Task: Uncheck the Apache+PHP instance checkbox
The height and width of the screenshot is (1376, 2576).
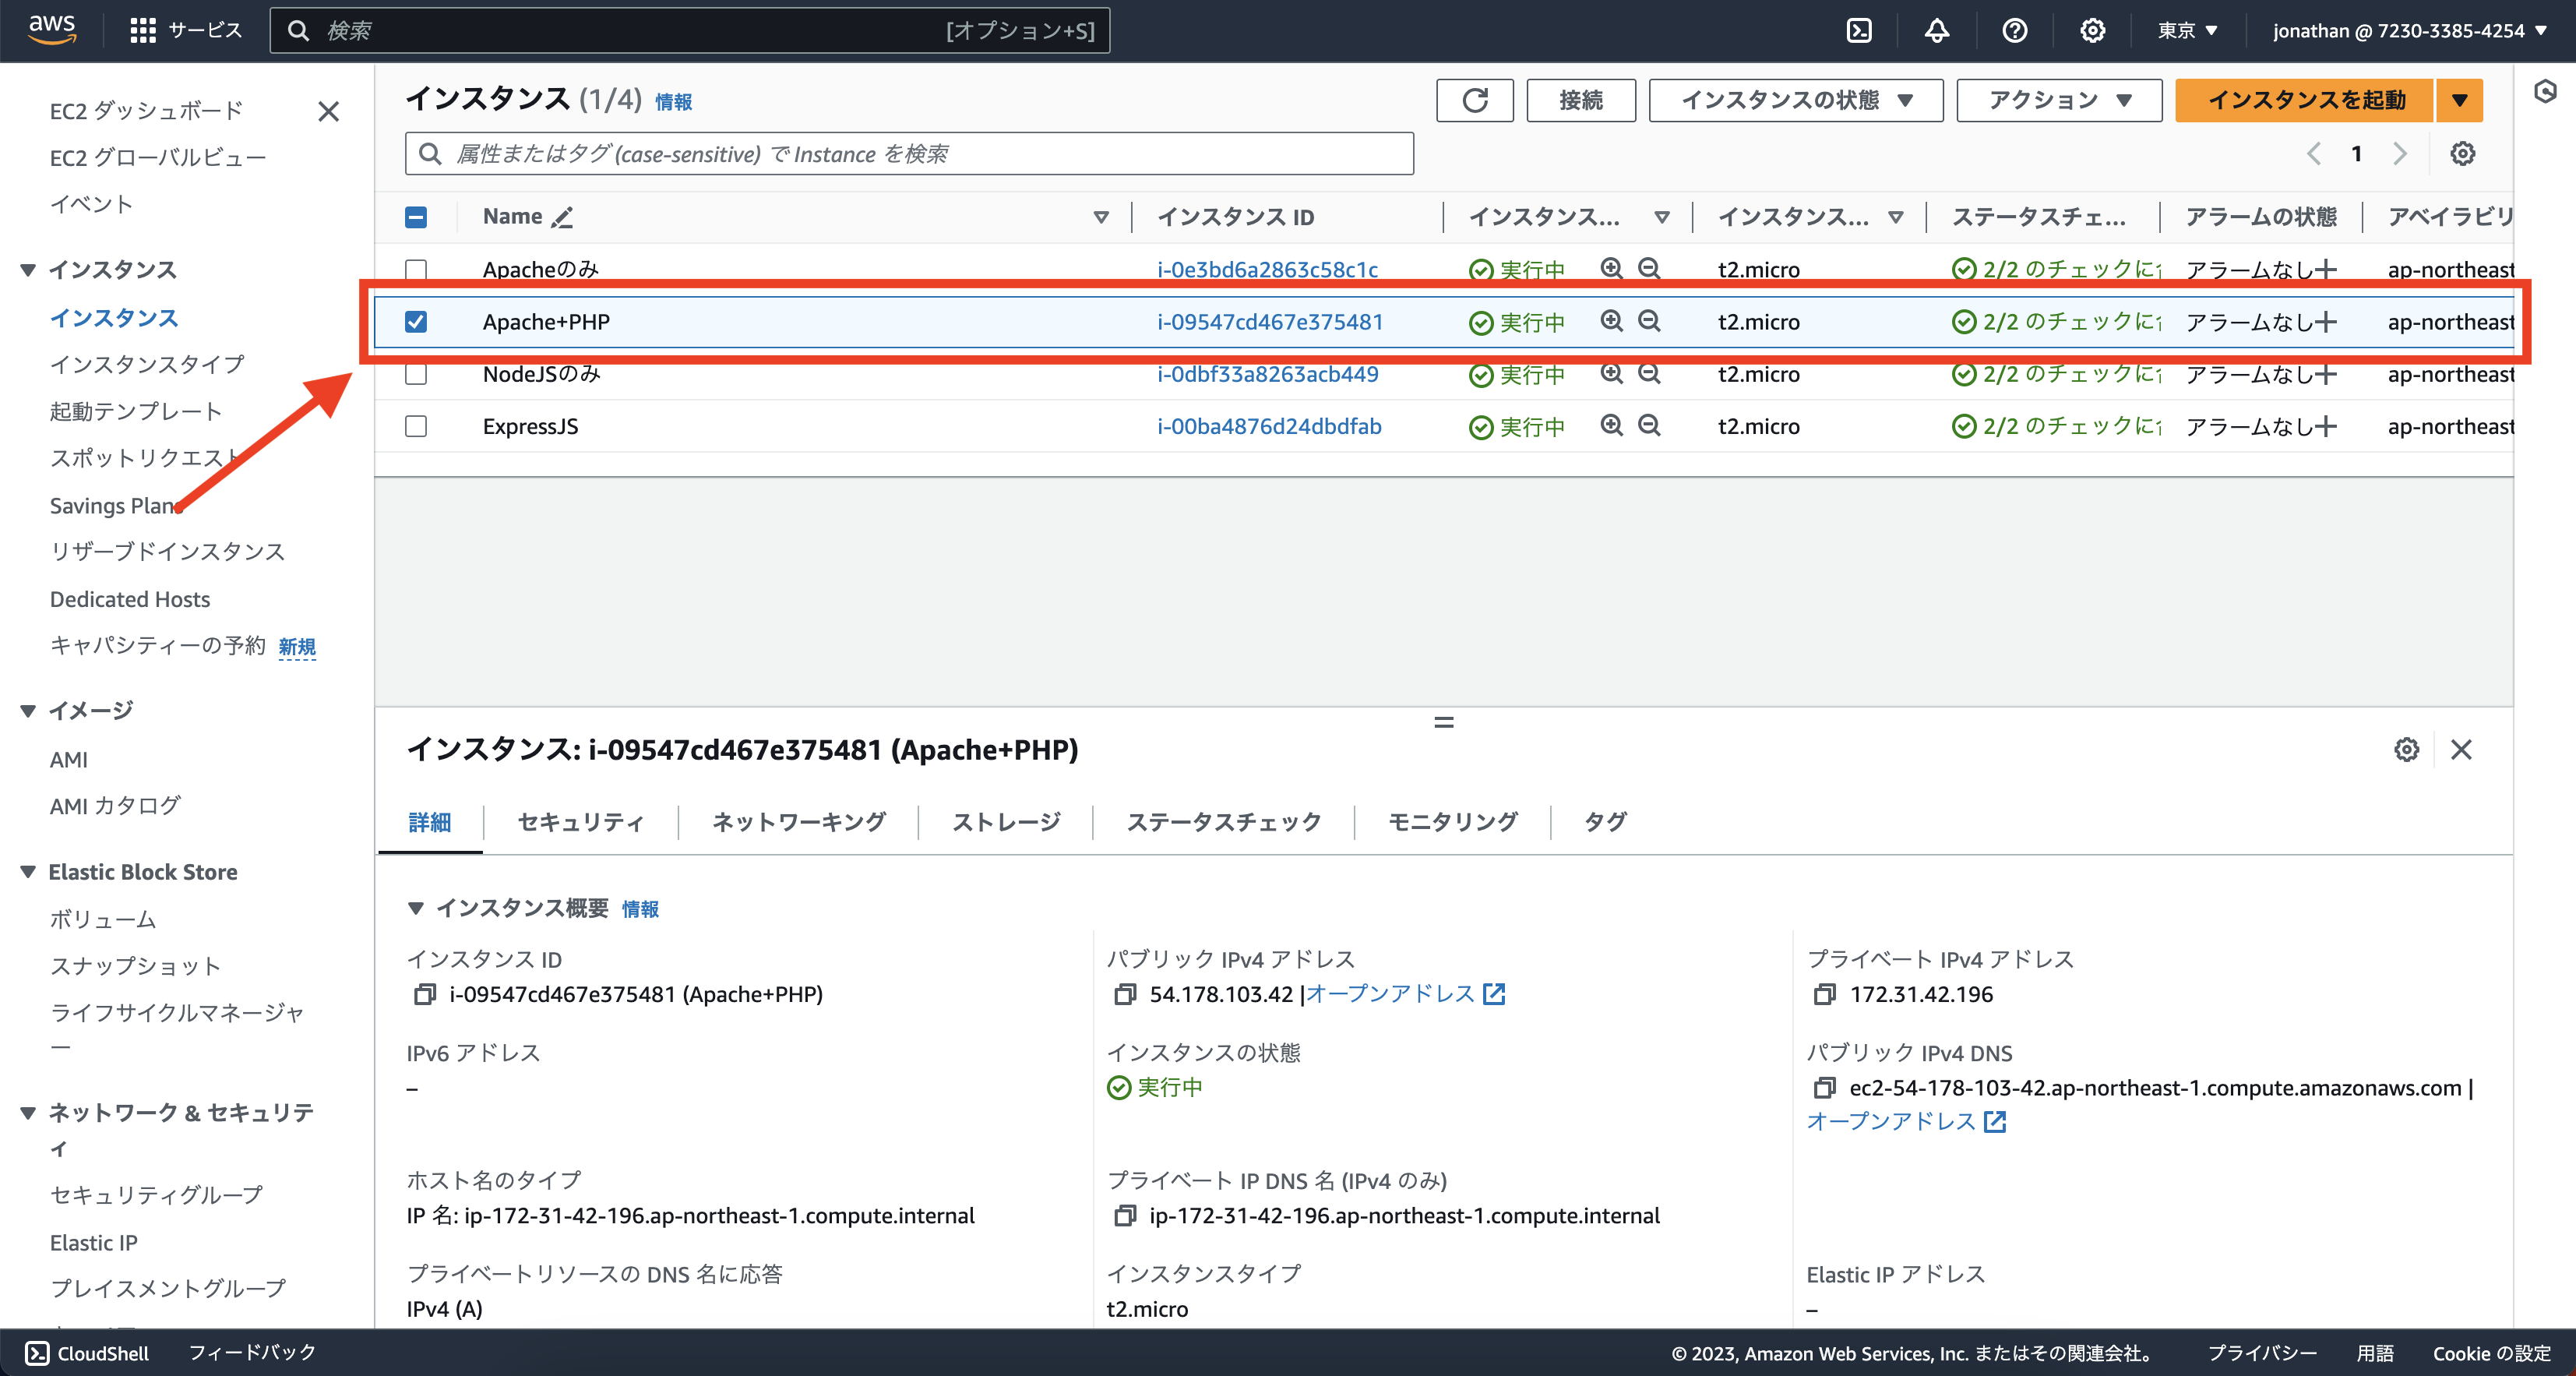Action: [x=416, y=321]
